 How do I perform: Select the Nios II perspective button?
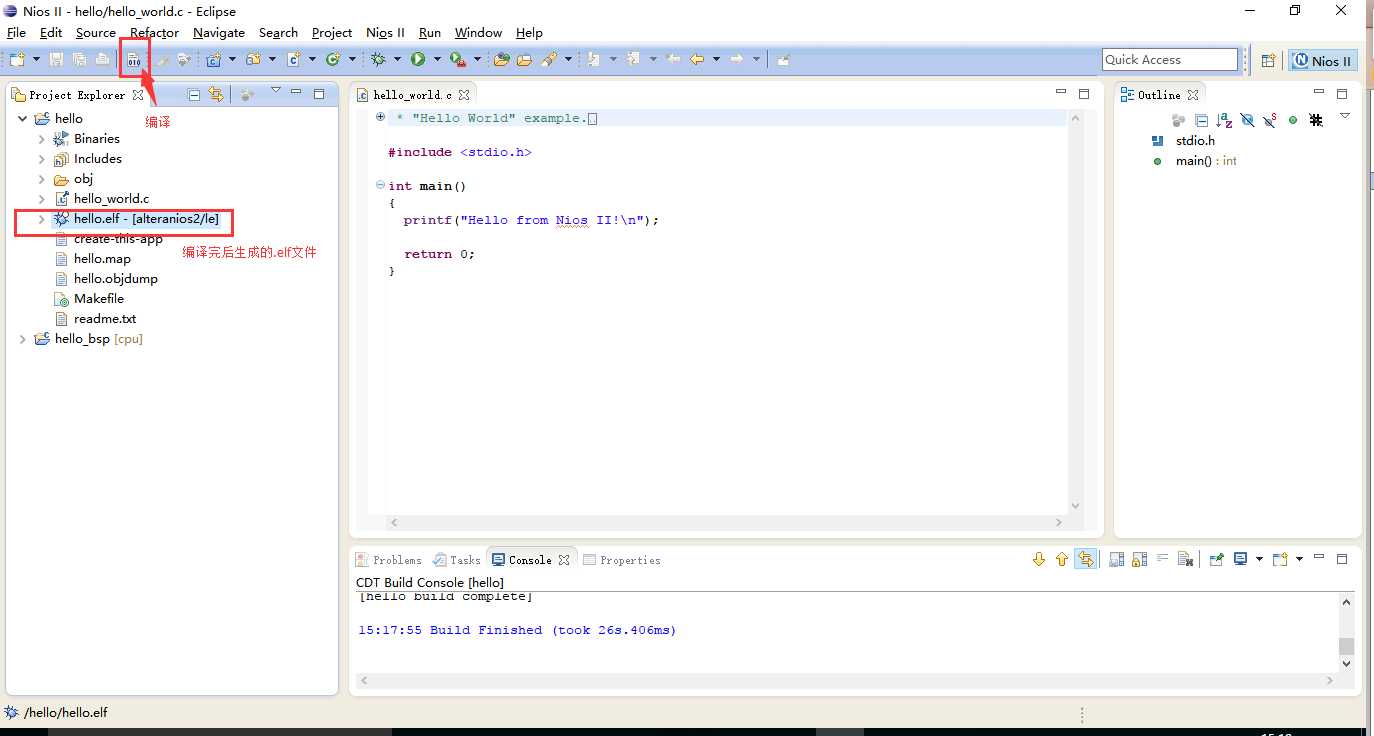1322,60
